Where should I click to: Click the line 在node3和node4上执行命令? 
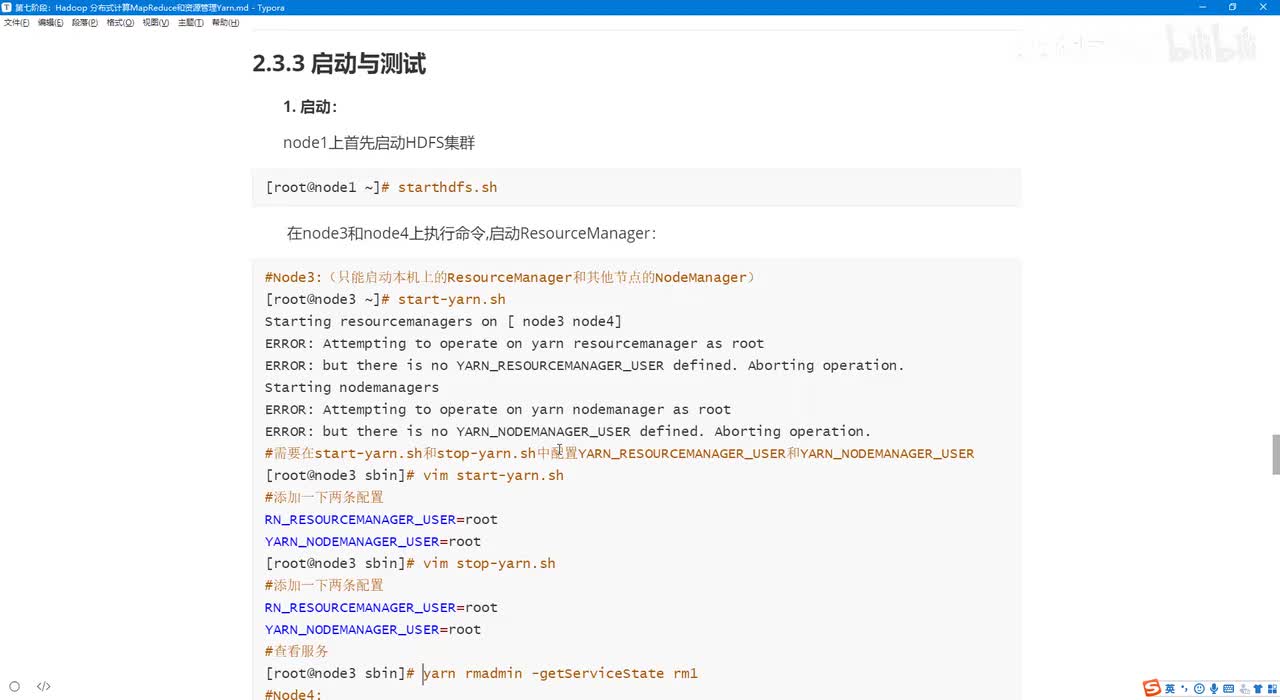[x=471, y=233]
